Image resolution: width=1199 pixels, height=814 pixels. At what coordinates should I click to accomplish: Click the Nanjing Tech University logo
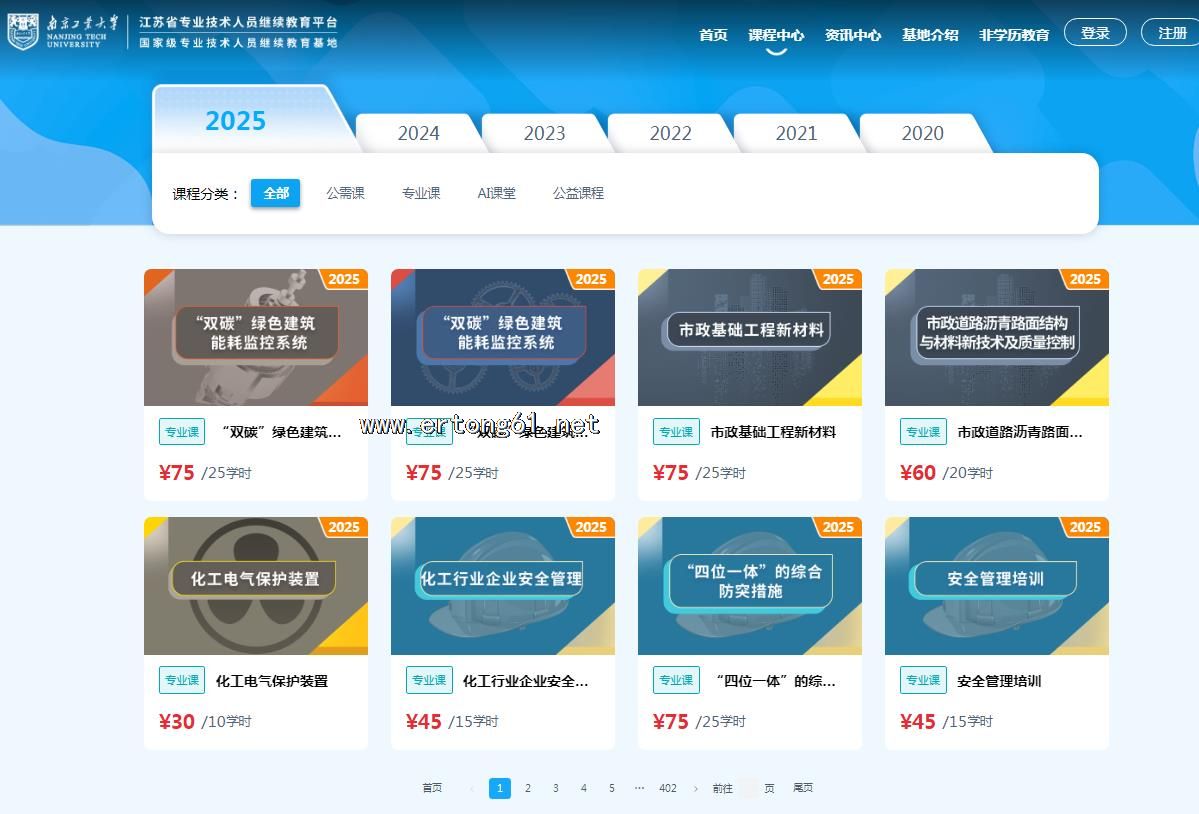tap(65, 31)
